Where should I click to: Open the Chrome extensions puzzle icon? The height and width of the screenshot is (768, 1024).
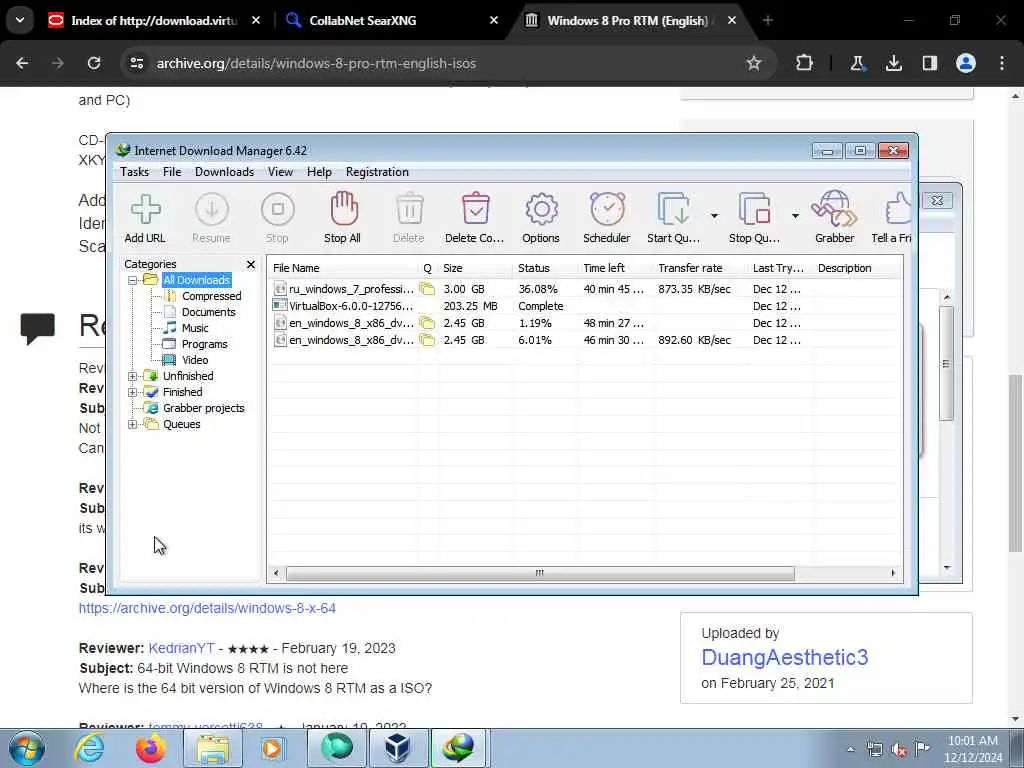(x=805, y=63)
